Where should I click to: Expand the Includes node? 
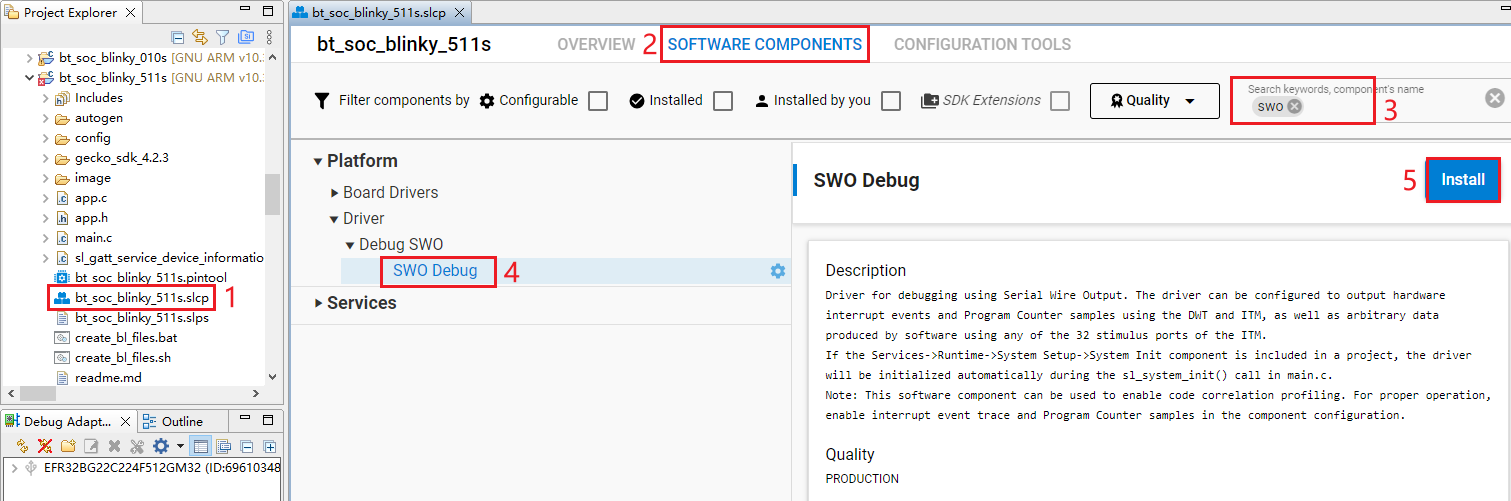pos(45,98)
